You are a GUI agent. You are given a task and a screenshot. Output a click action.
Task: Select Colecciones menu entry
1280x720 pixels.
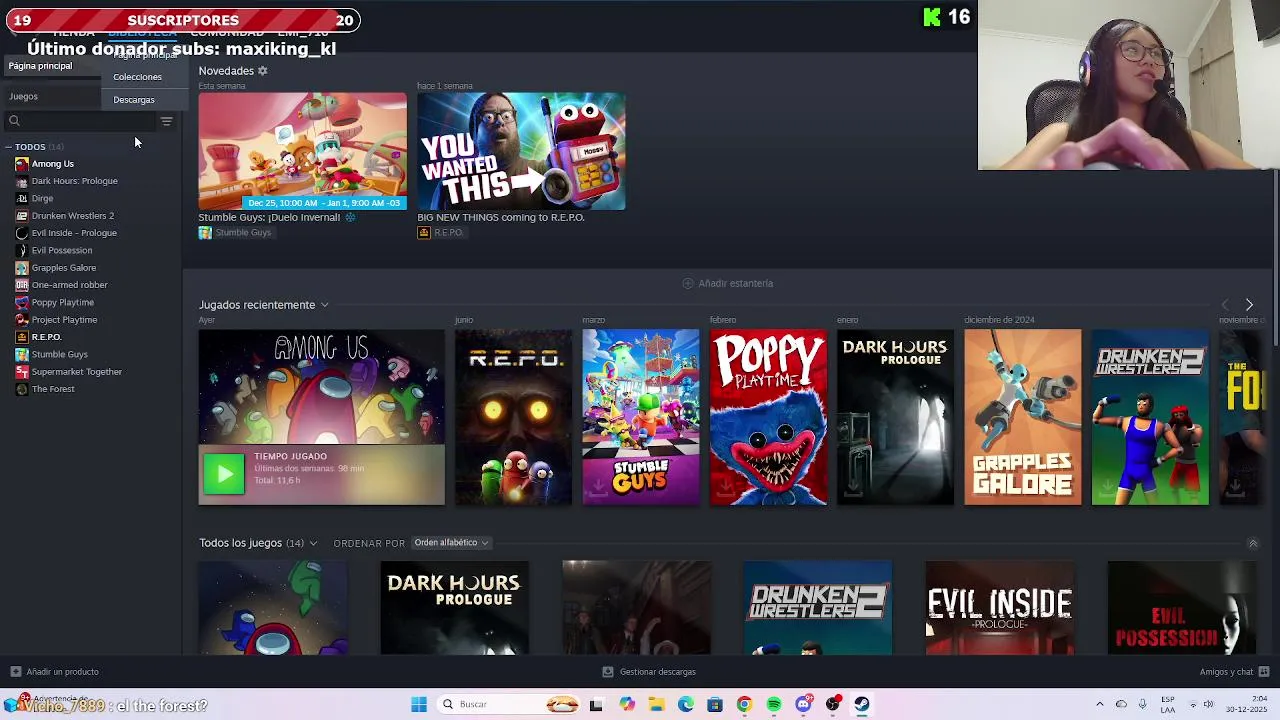tap(137, 77)
